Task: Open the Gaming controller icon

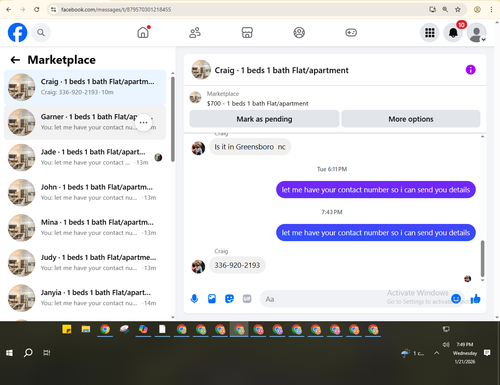Action: click(351, 33)
